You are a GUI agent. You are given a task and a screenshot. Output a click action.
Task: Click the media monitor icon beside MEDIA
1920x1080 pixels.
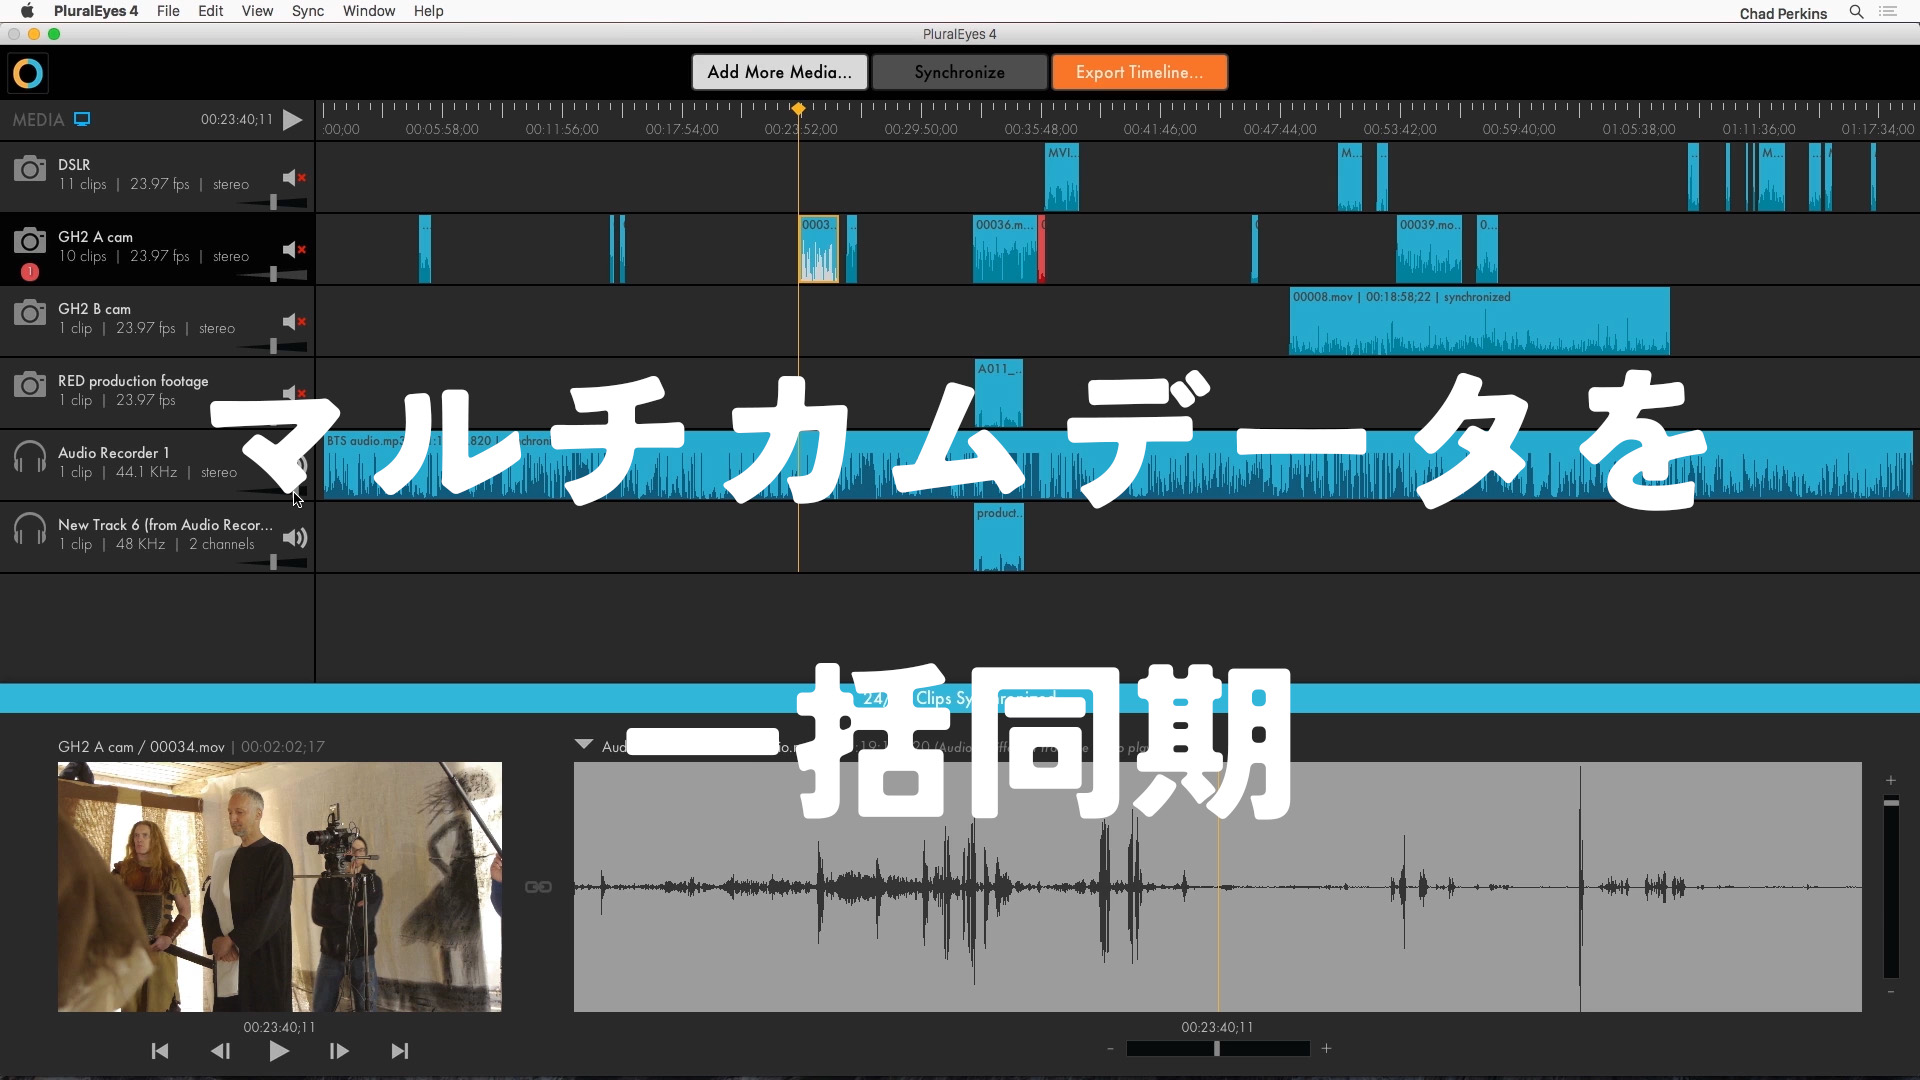coord(82,119)
